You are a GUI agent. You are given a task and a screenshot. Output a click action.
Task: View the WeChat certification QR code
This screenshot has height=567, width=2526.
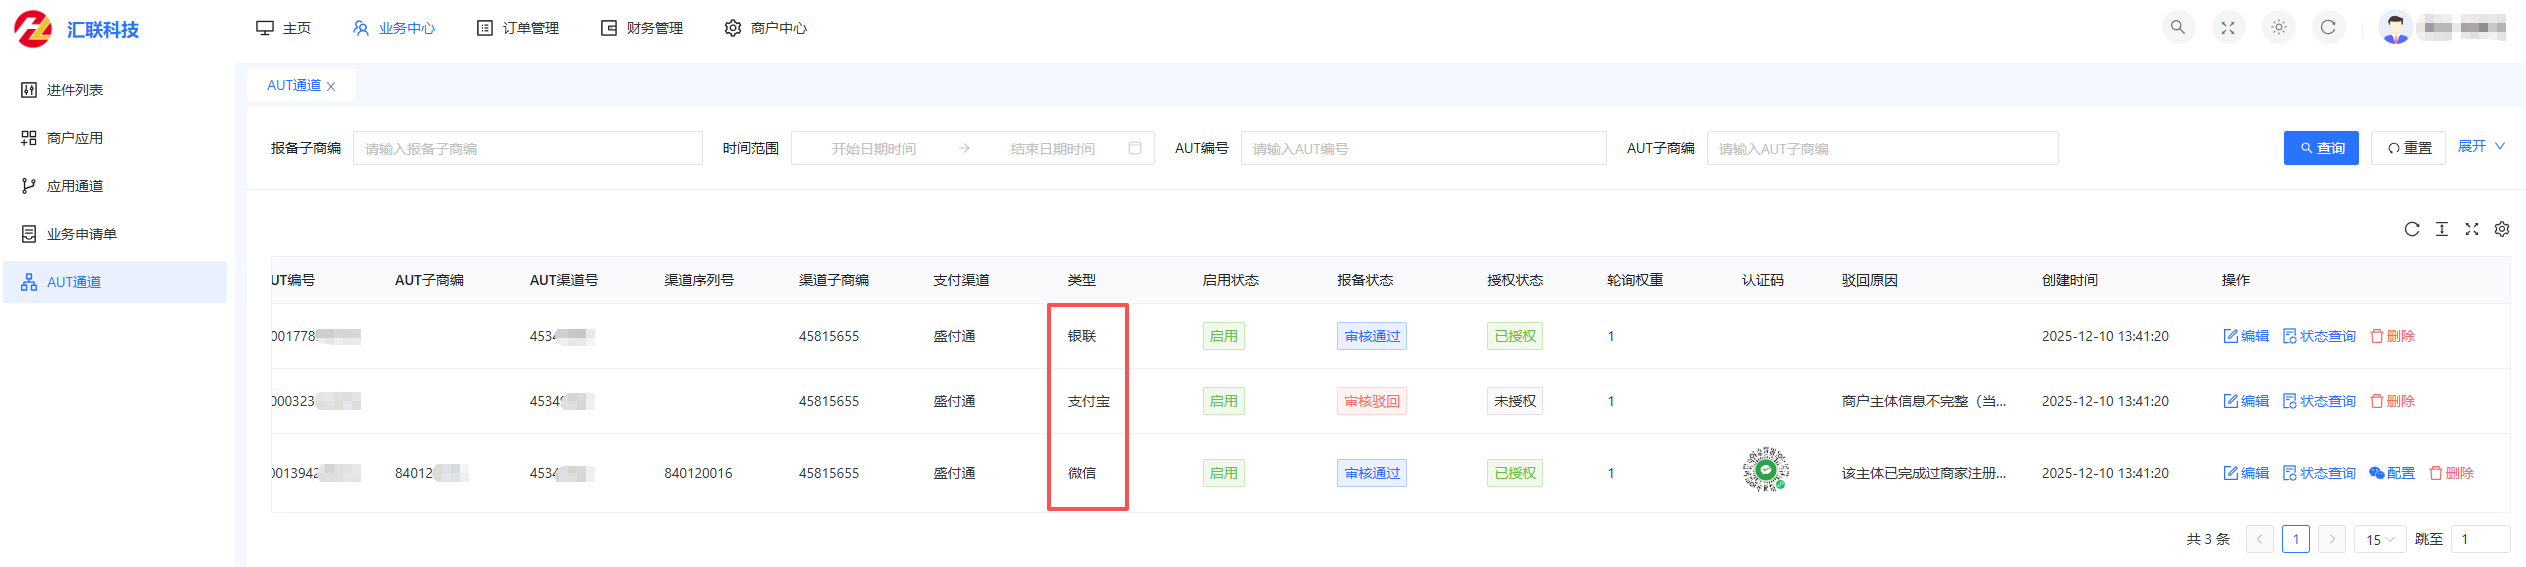tap(1766, 470)
